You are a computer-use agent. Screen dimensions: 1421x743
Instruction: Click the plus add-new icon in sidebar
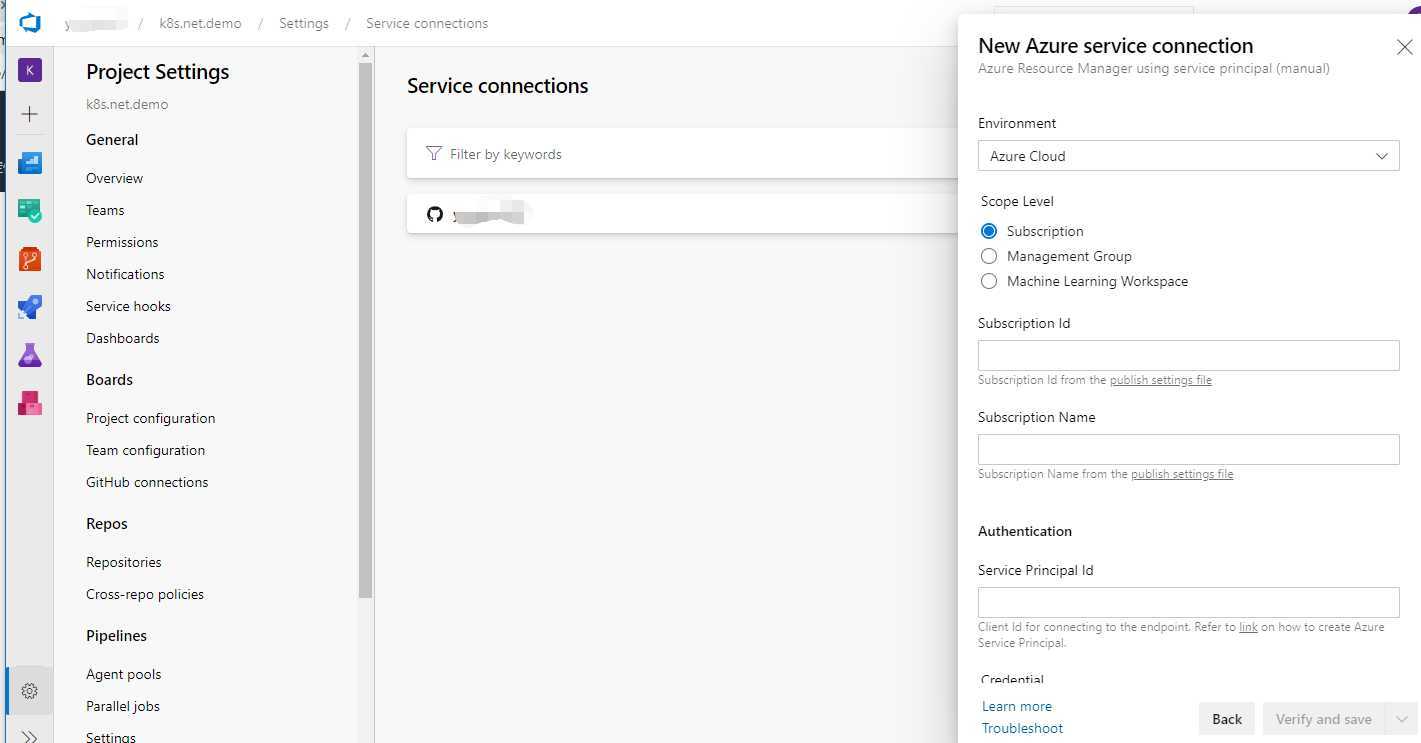point(30,114)
